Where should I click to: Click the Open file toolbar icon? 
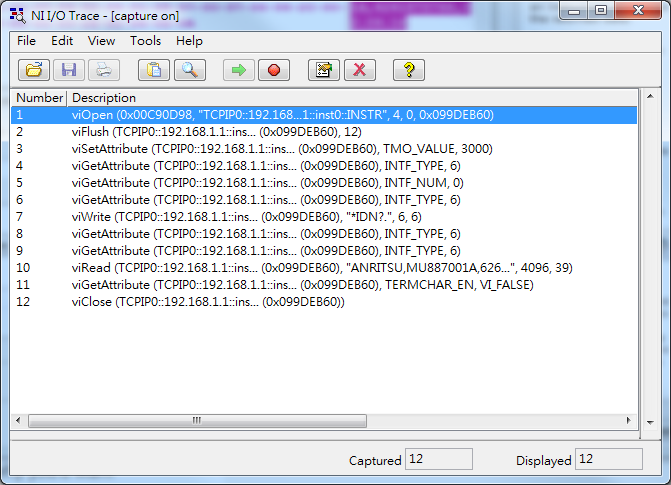tap(34, 70)
